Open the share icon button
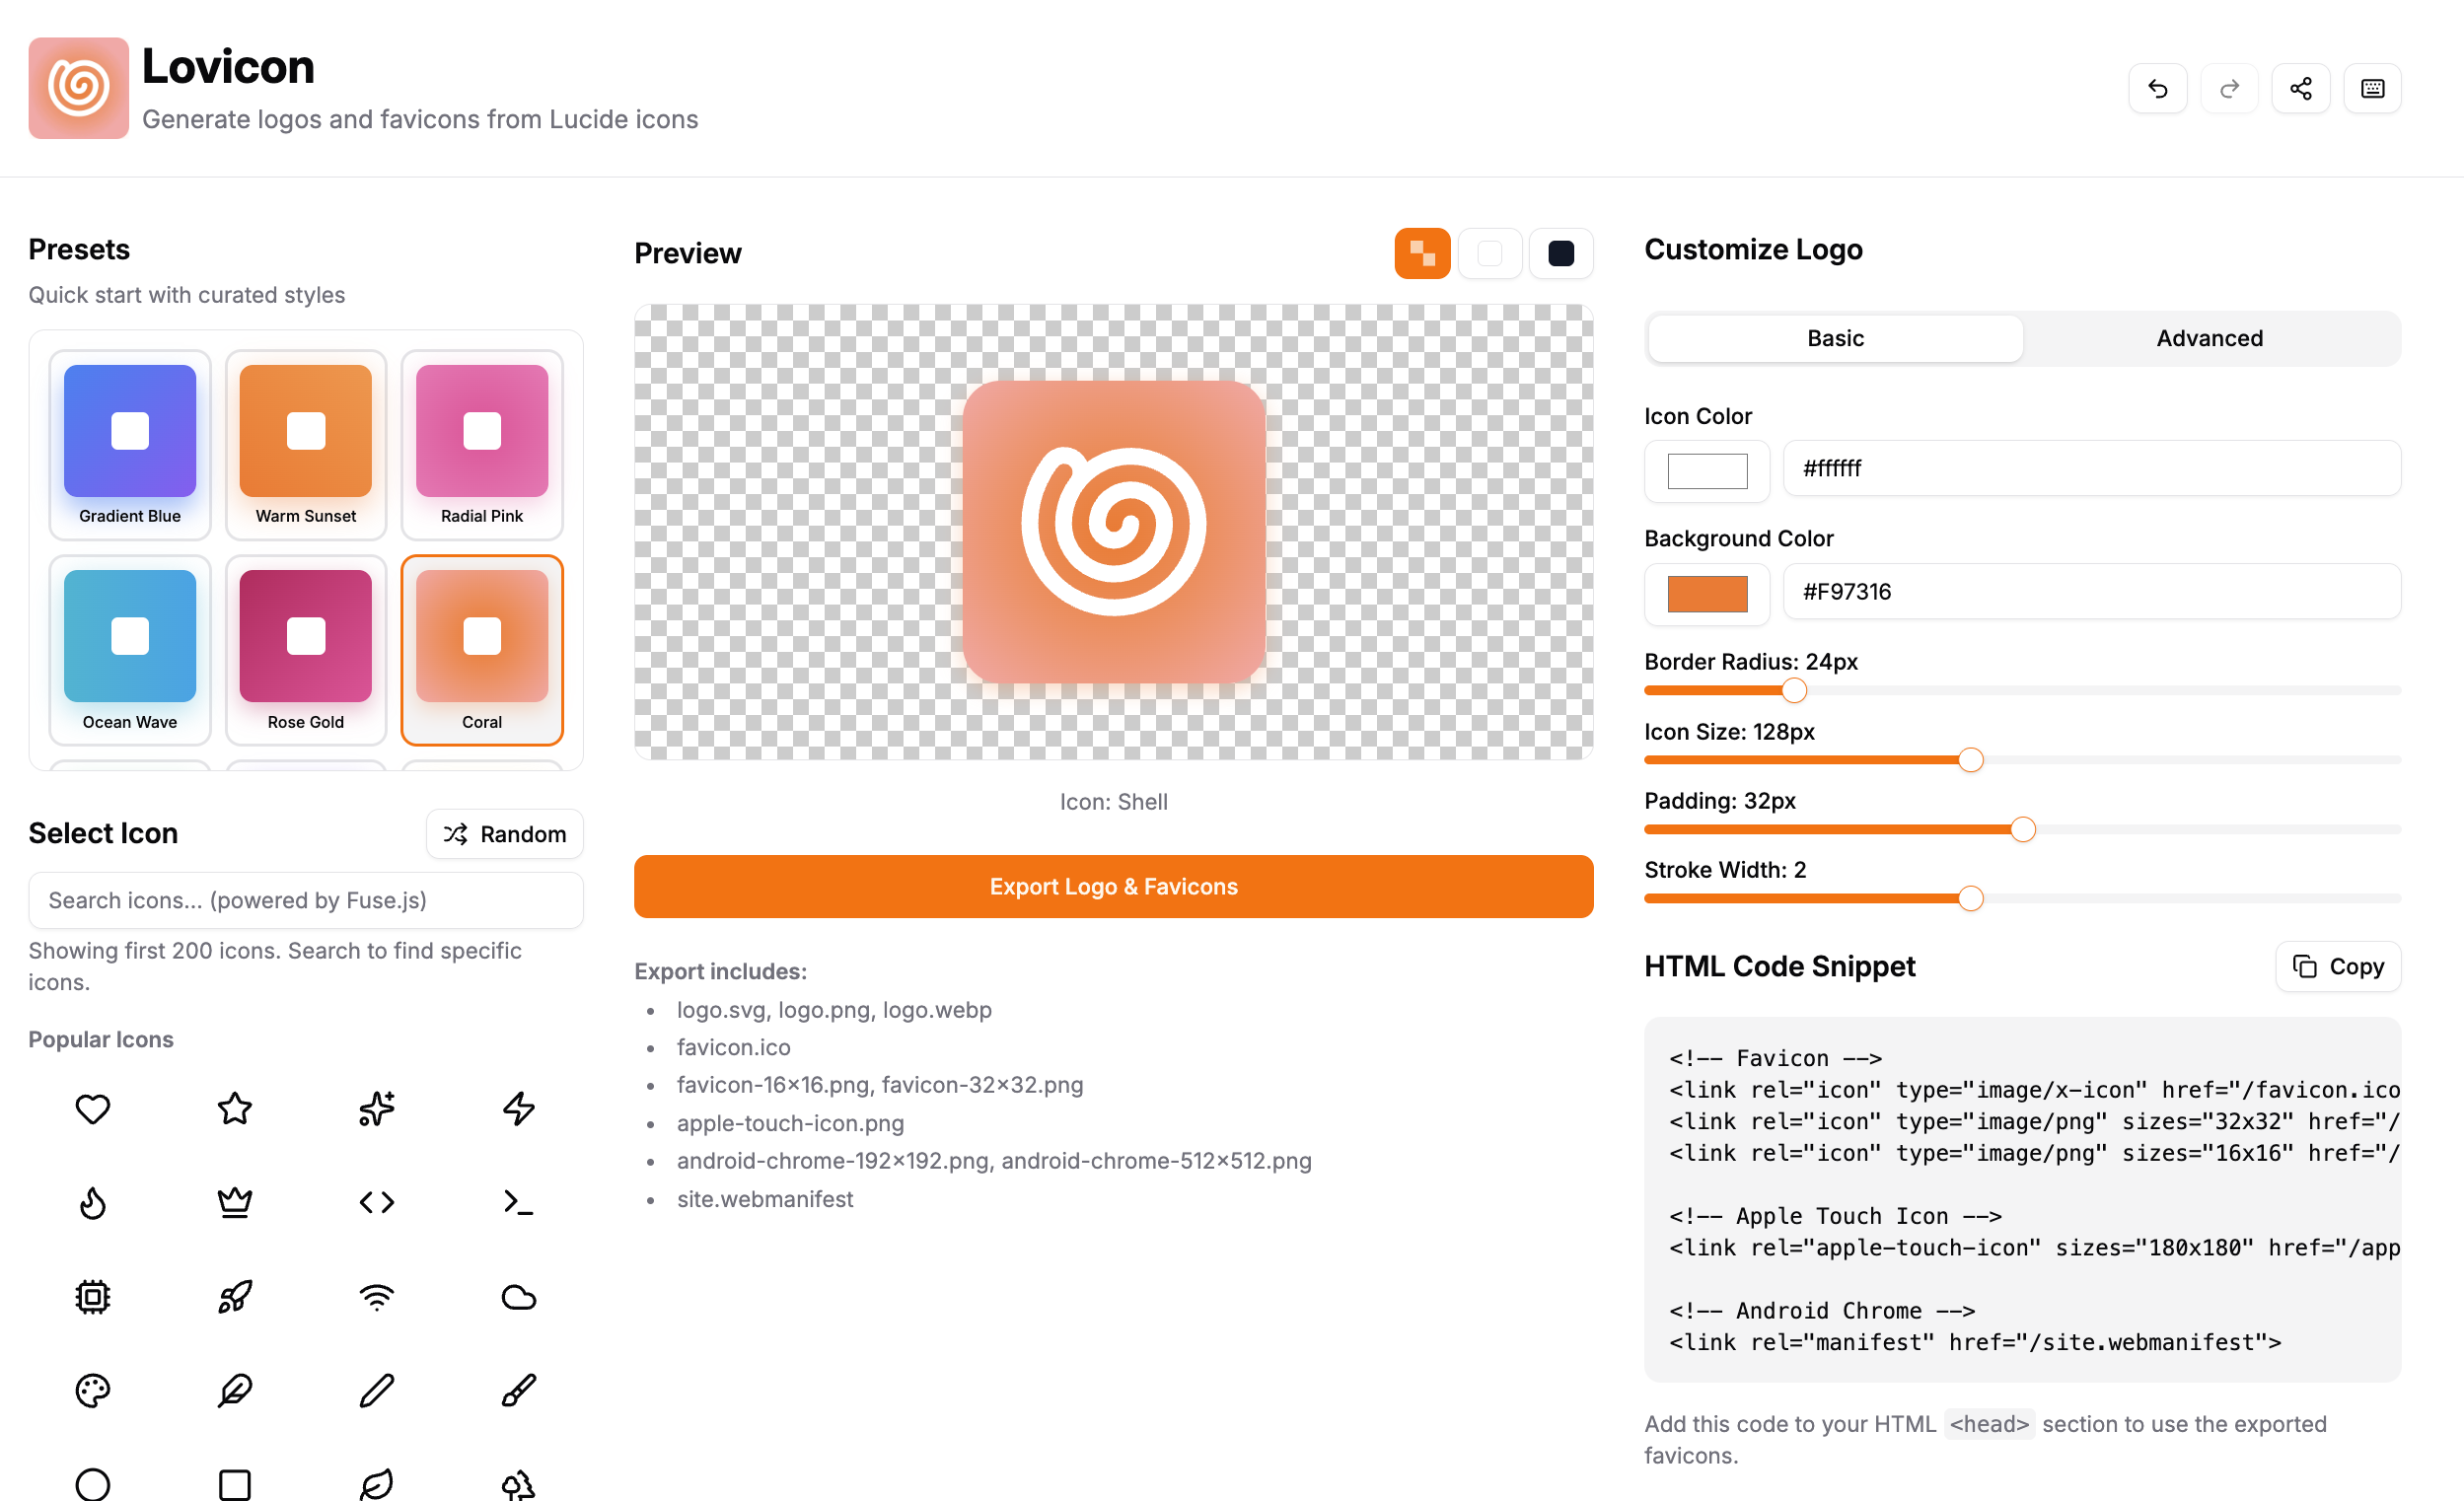This screenshot has width=2464, height=1501. (2300, 89)
